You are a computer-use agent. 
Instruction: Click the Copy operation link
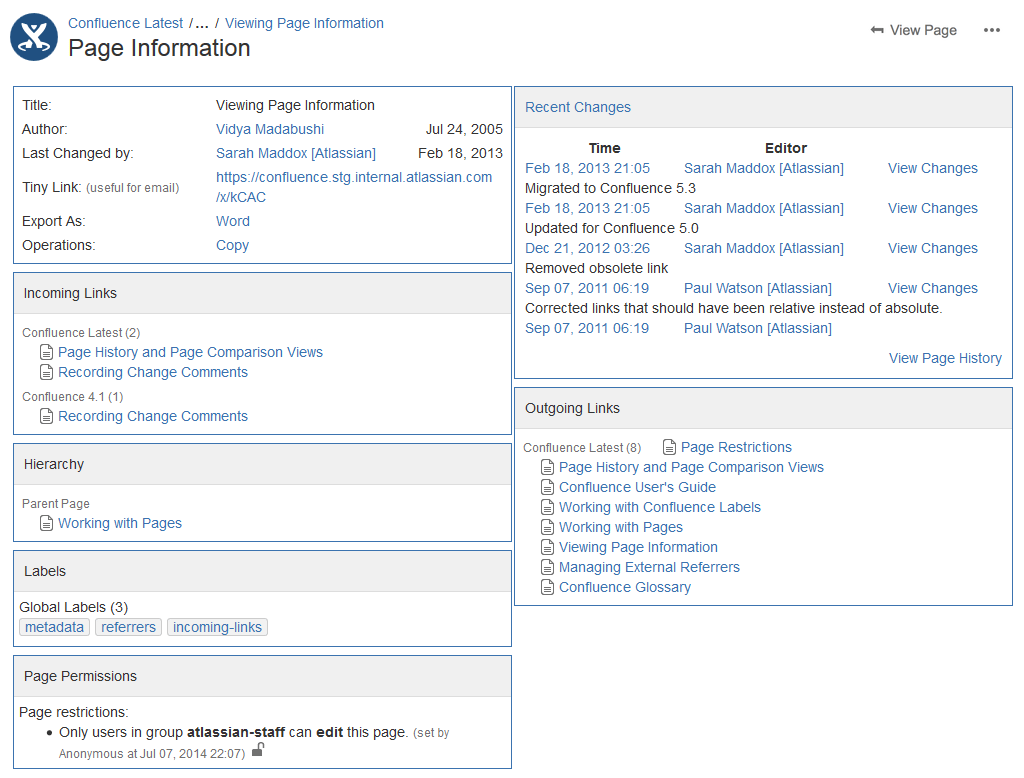coord(232,246)
